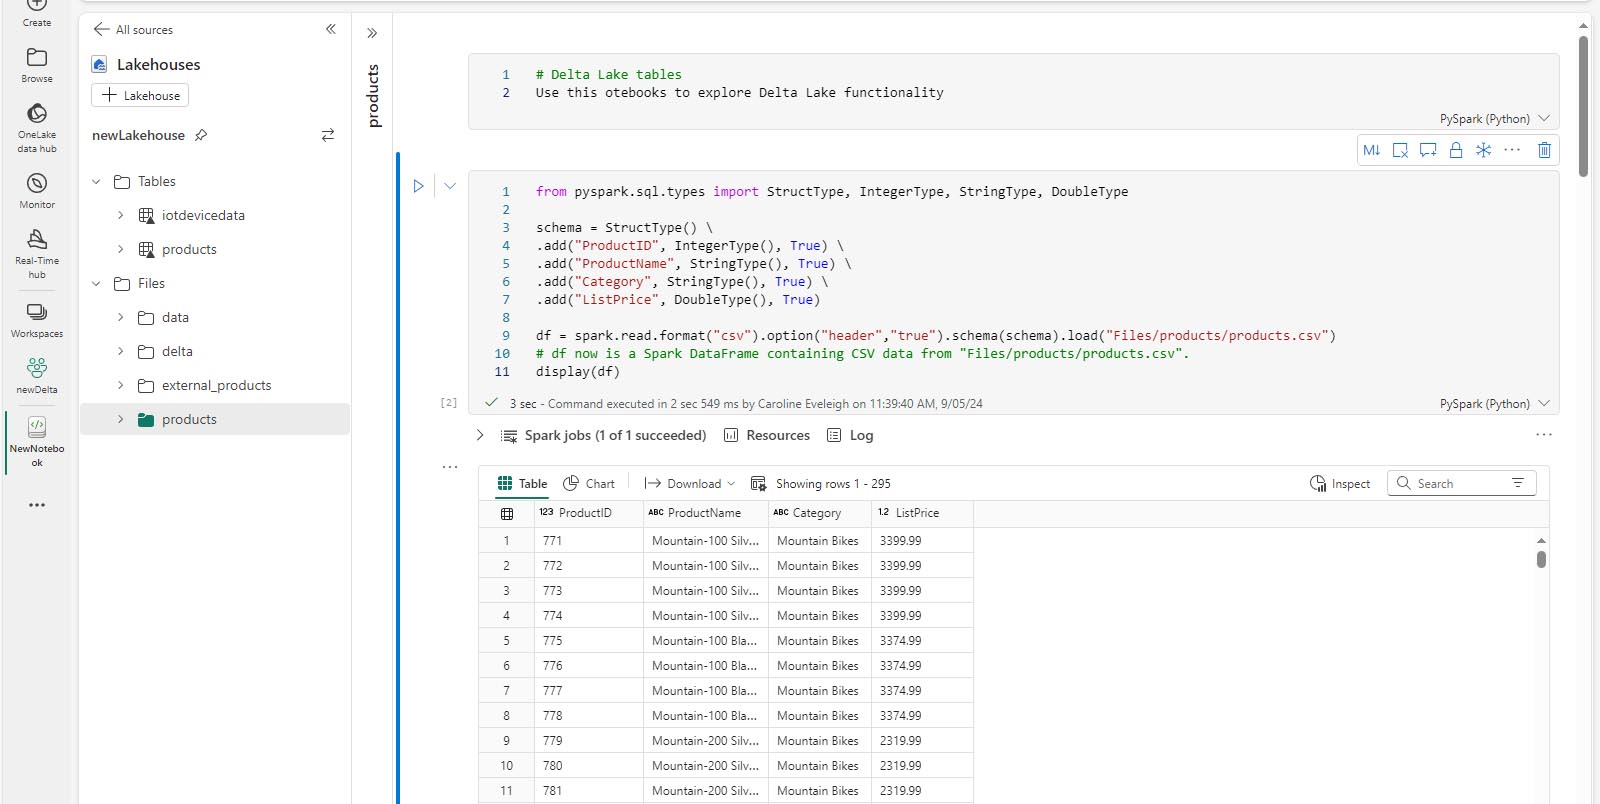The height and width of the screenshot is (804, 1600).
Task: Open the Workspaces list
Action: tap(37, 320)
